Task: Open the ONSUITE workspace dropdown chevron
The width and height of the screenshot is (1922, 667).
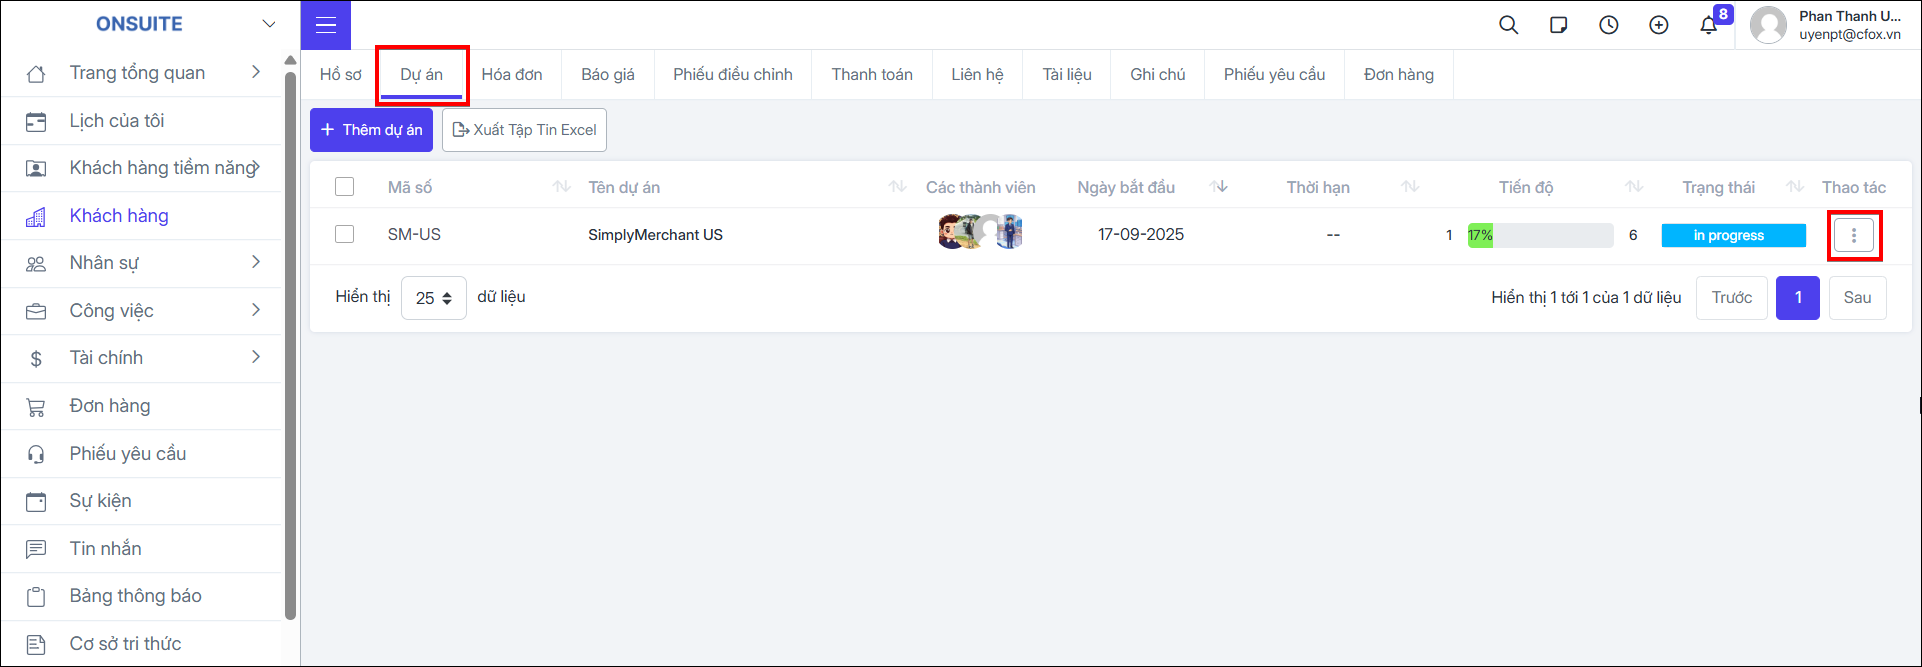Action: 269,24
